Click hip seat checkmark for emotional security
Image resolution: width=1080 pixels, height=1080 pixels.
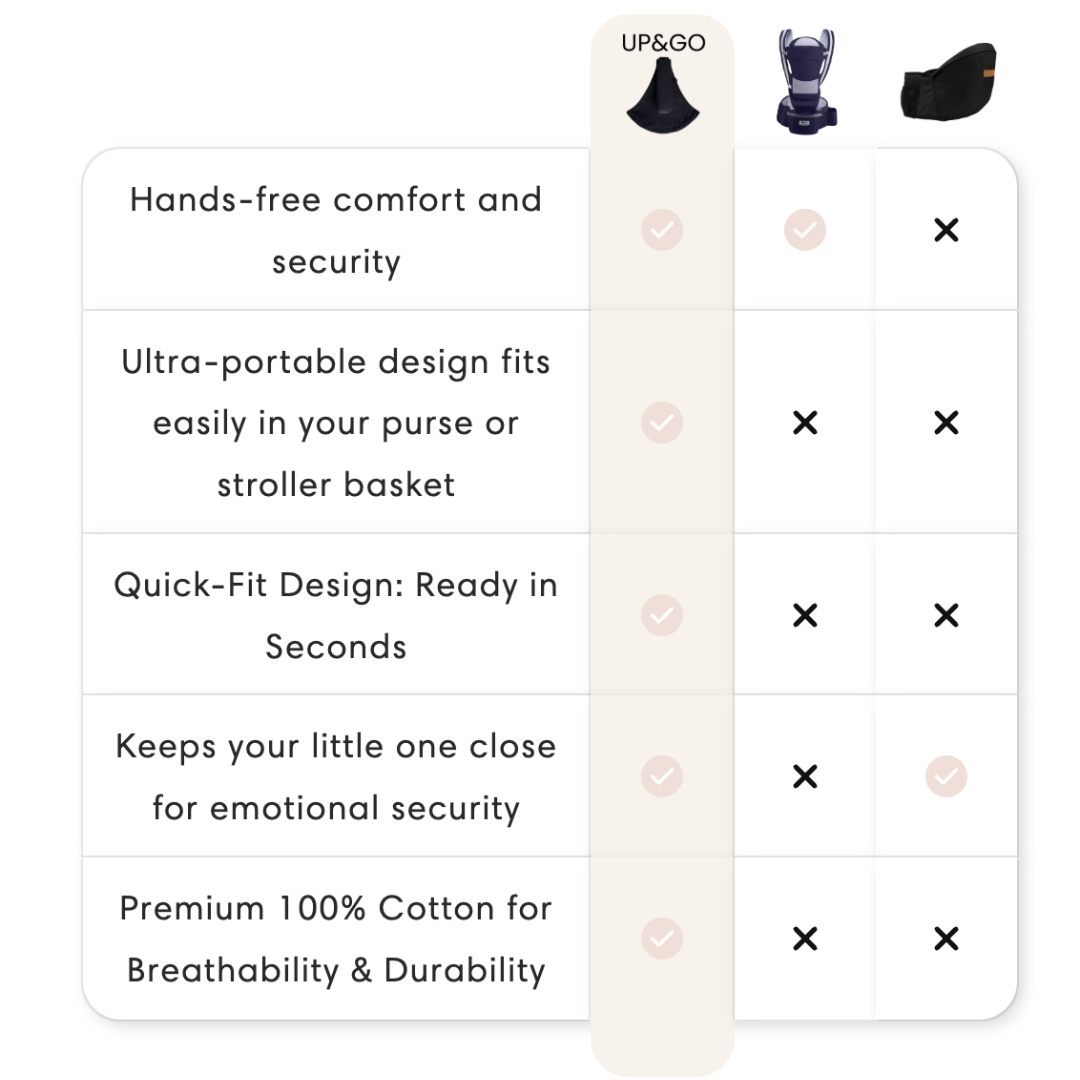tap(946, 776)
